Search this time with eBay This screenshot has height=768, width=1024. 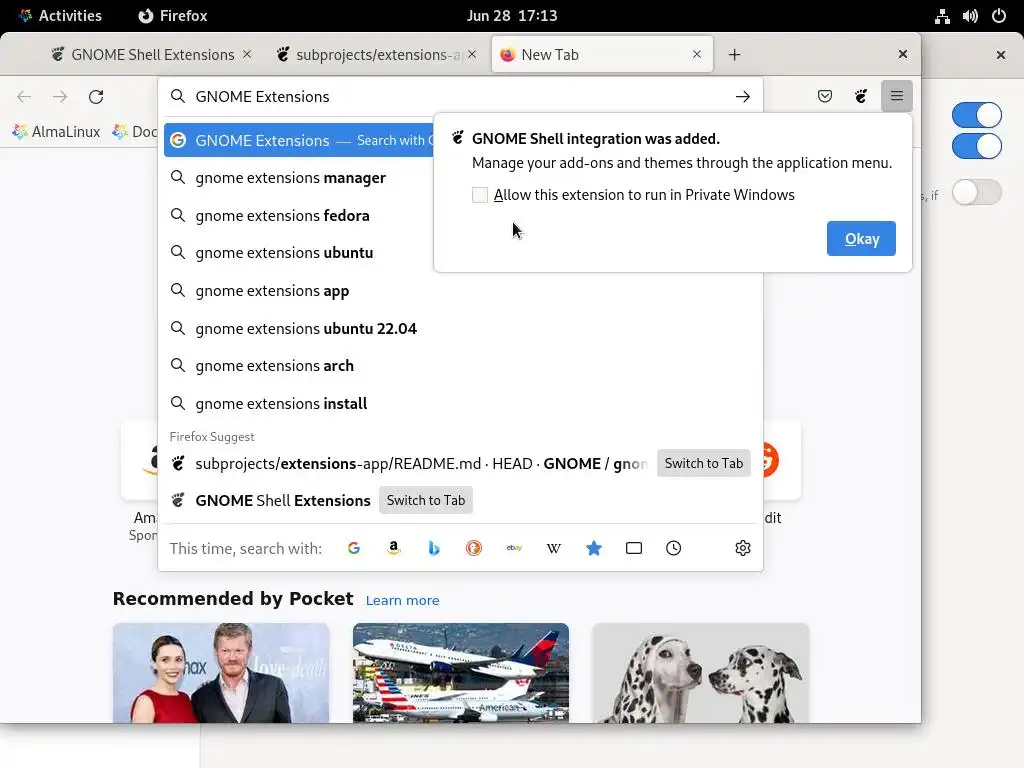point(514,548)
